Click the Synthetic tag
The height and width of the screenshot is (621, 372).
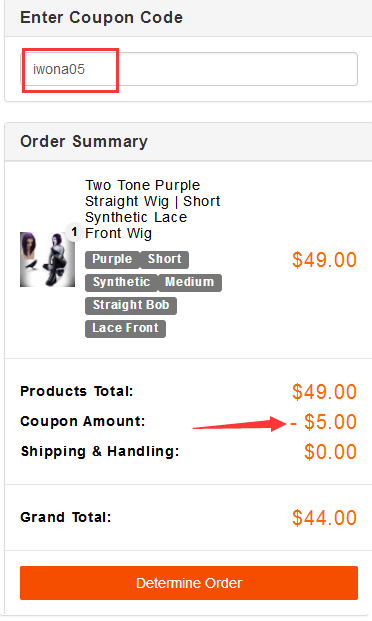[121, 282]
